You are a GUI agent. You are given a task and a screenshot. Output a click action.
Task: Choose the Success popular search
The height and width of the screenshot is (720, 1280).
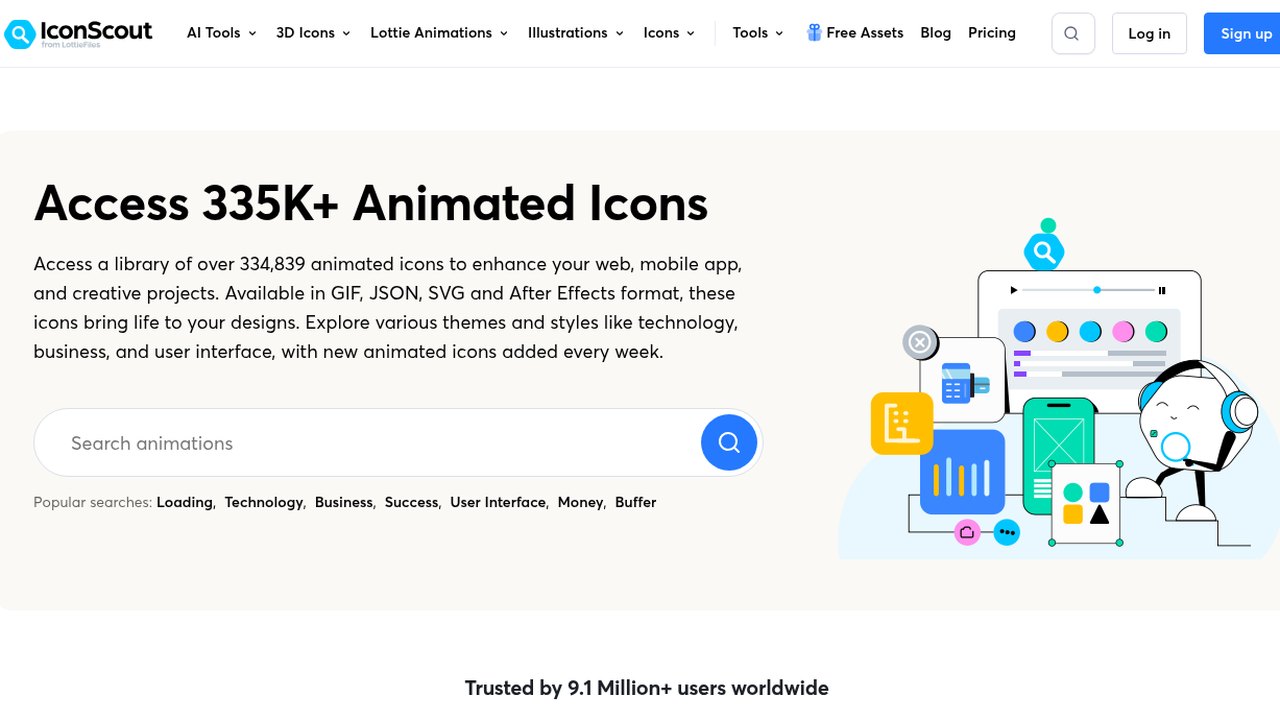(412, 502)
